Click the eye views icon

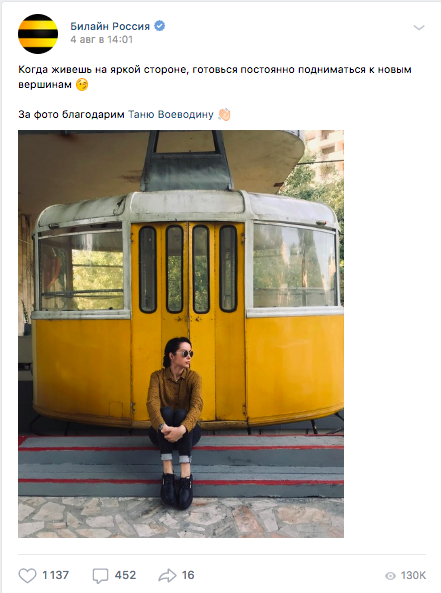tap(390, 576)
